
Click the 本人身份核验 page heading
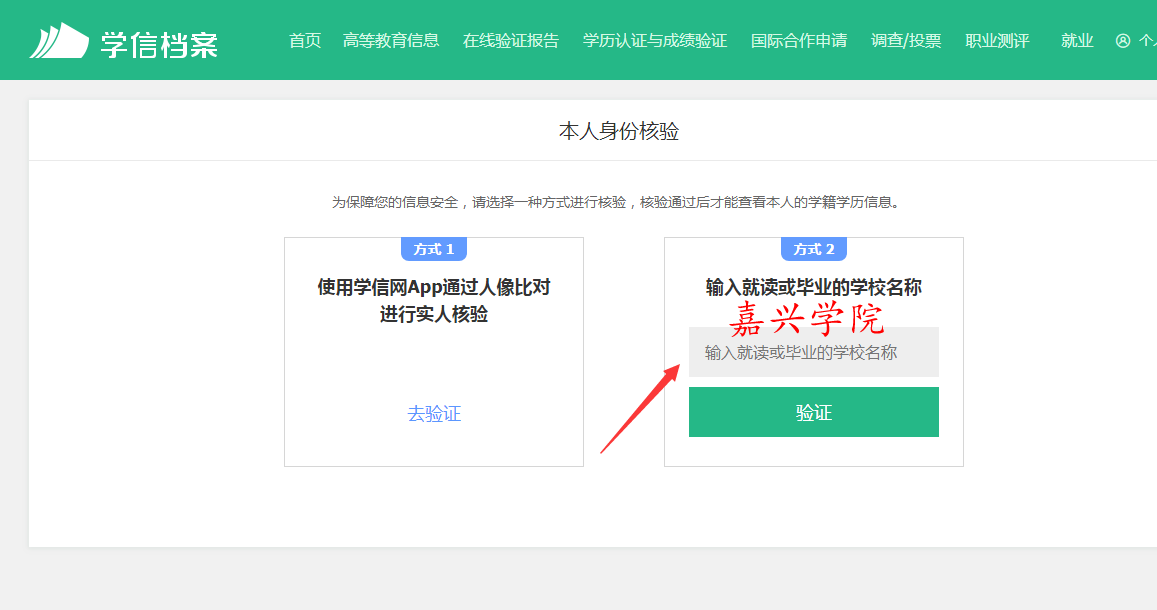[x=618, y=131]
